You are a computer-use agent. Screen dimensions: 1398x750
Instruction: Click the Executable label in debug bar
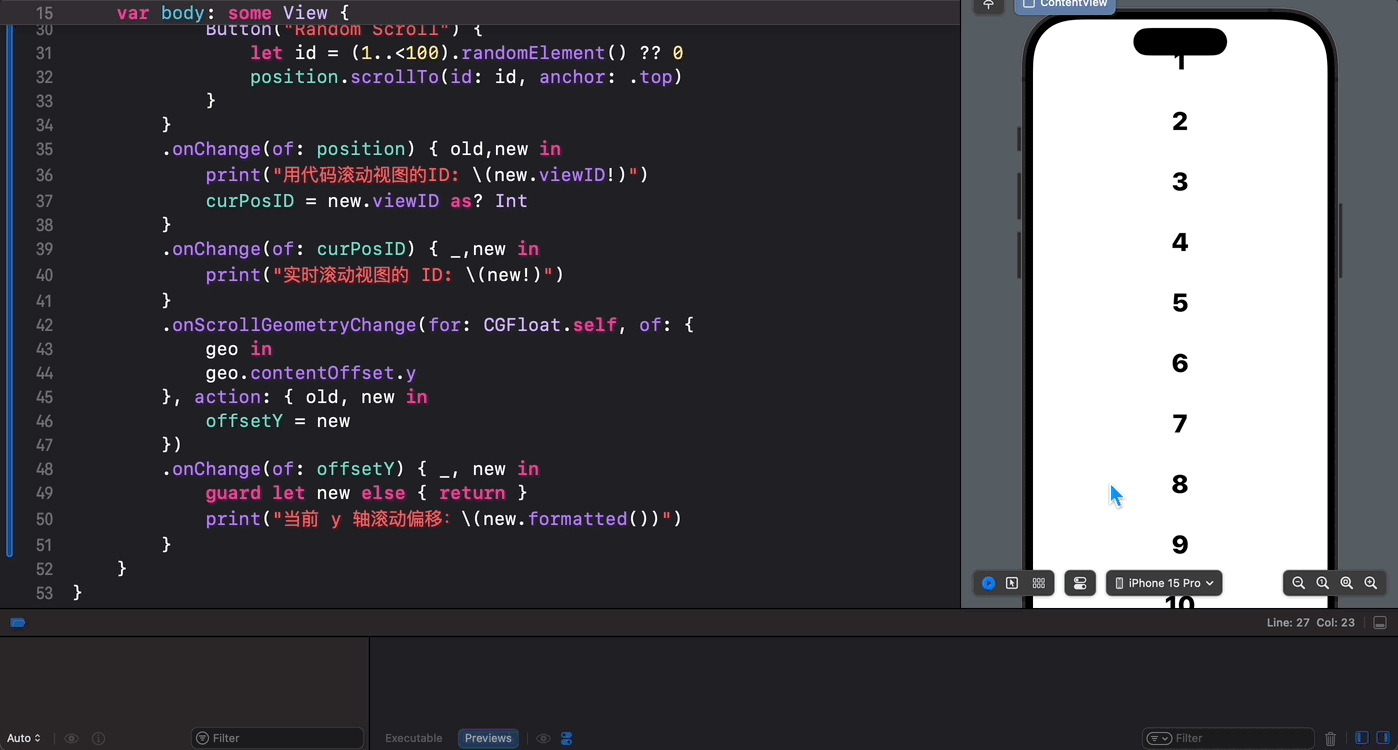413,738
